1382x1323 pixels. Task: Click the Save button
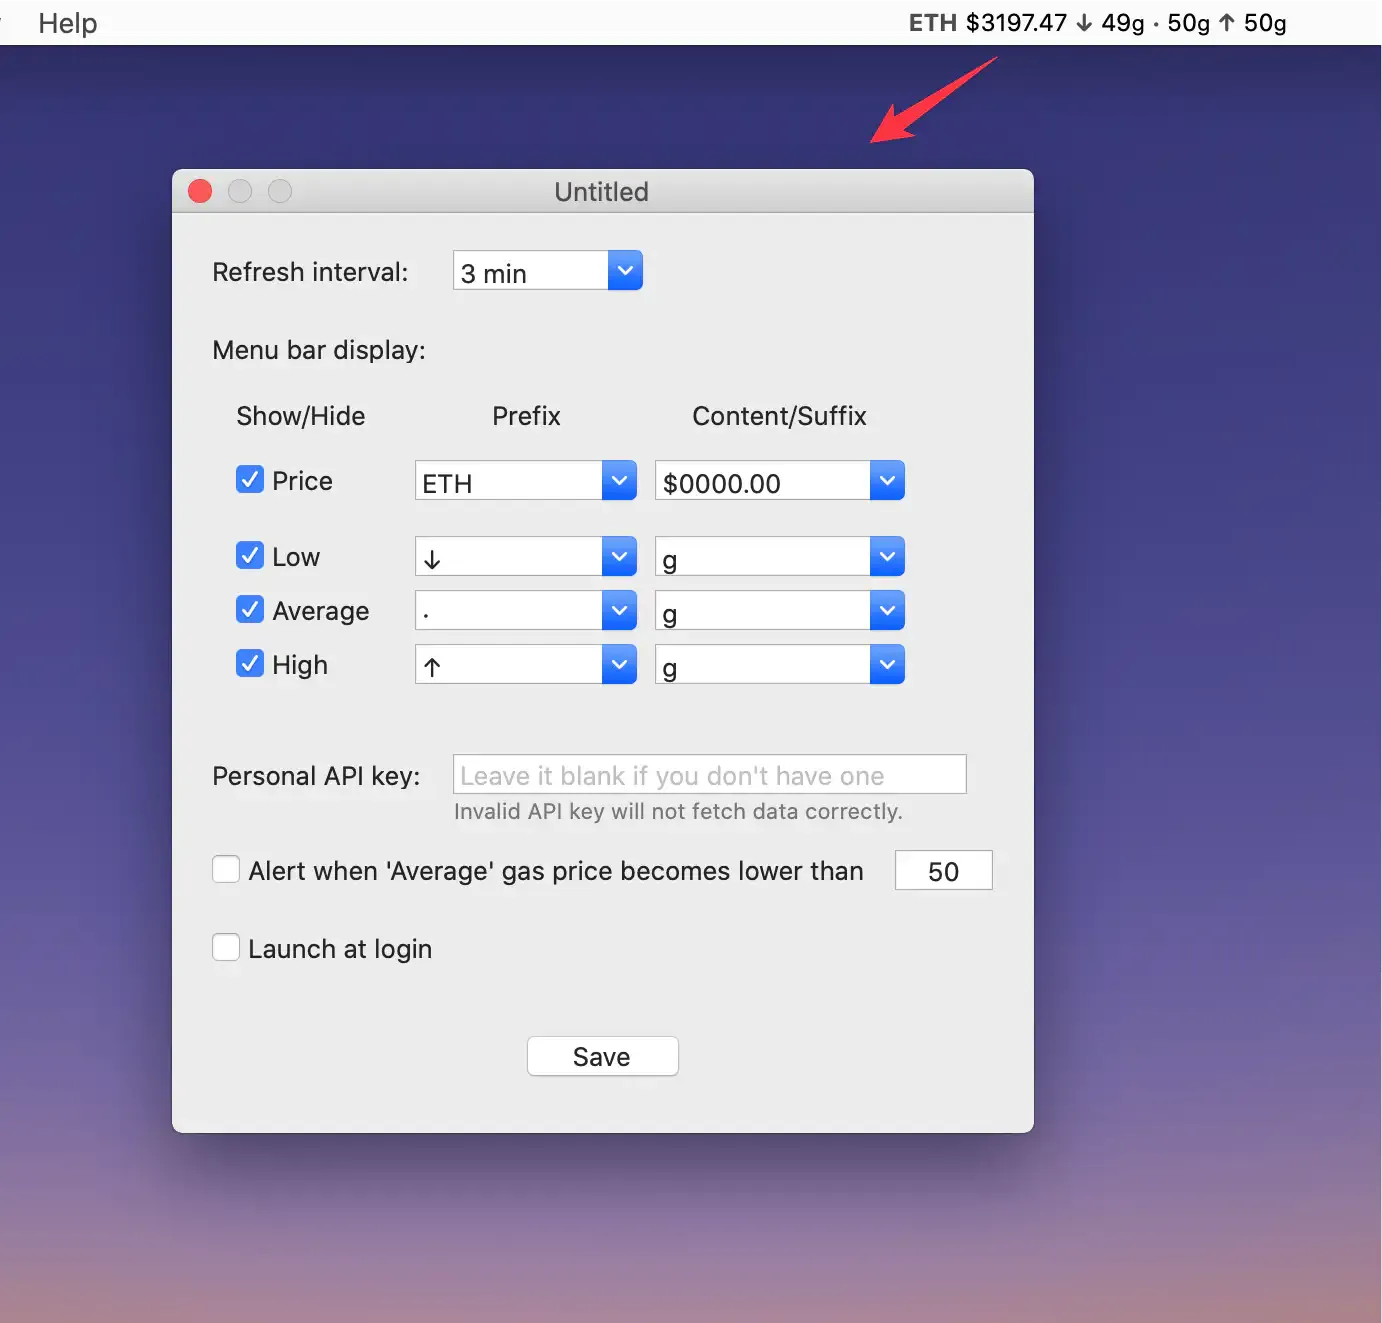602,1056
